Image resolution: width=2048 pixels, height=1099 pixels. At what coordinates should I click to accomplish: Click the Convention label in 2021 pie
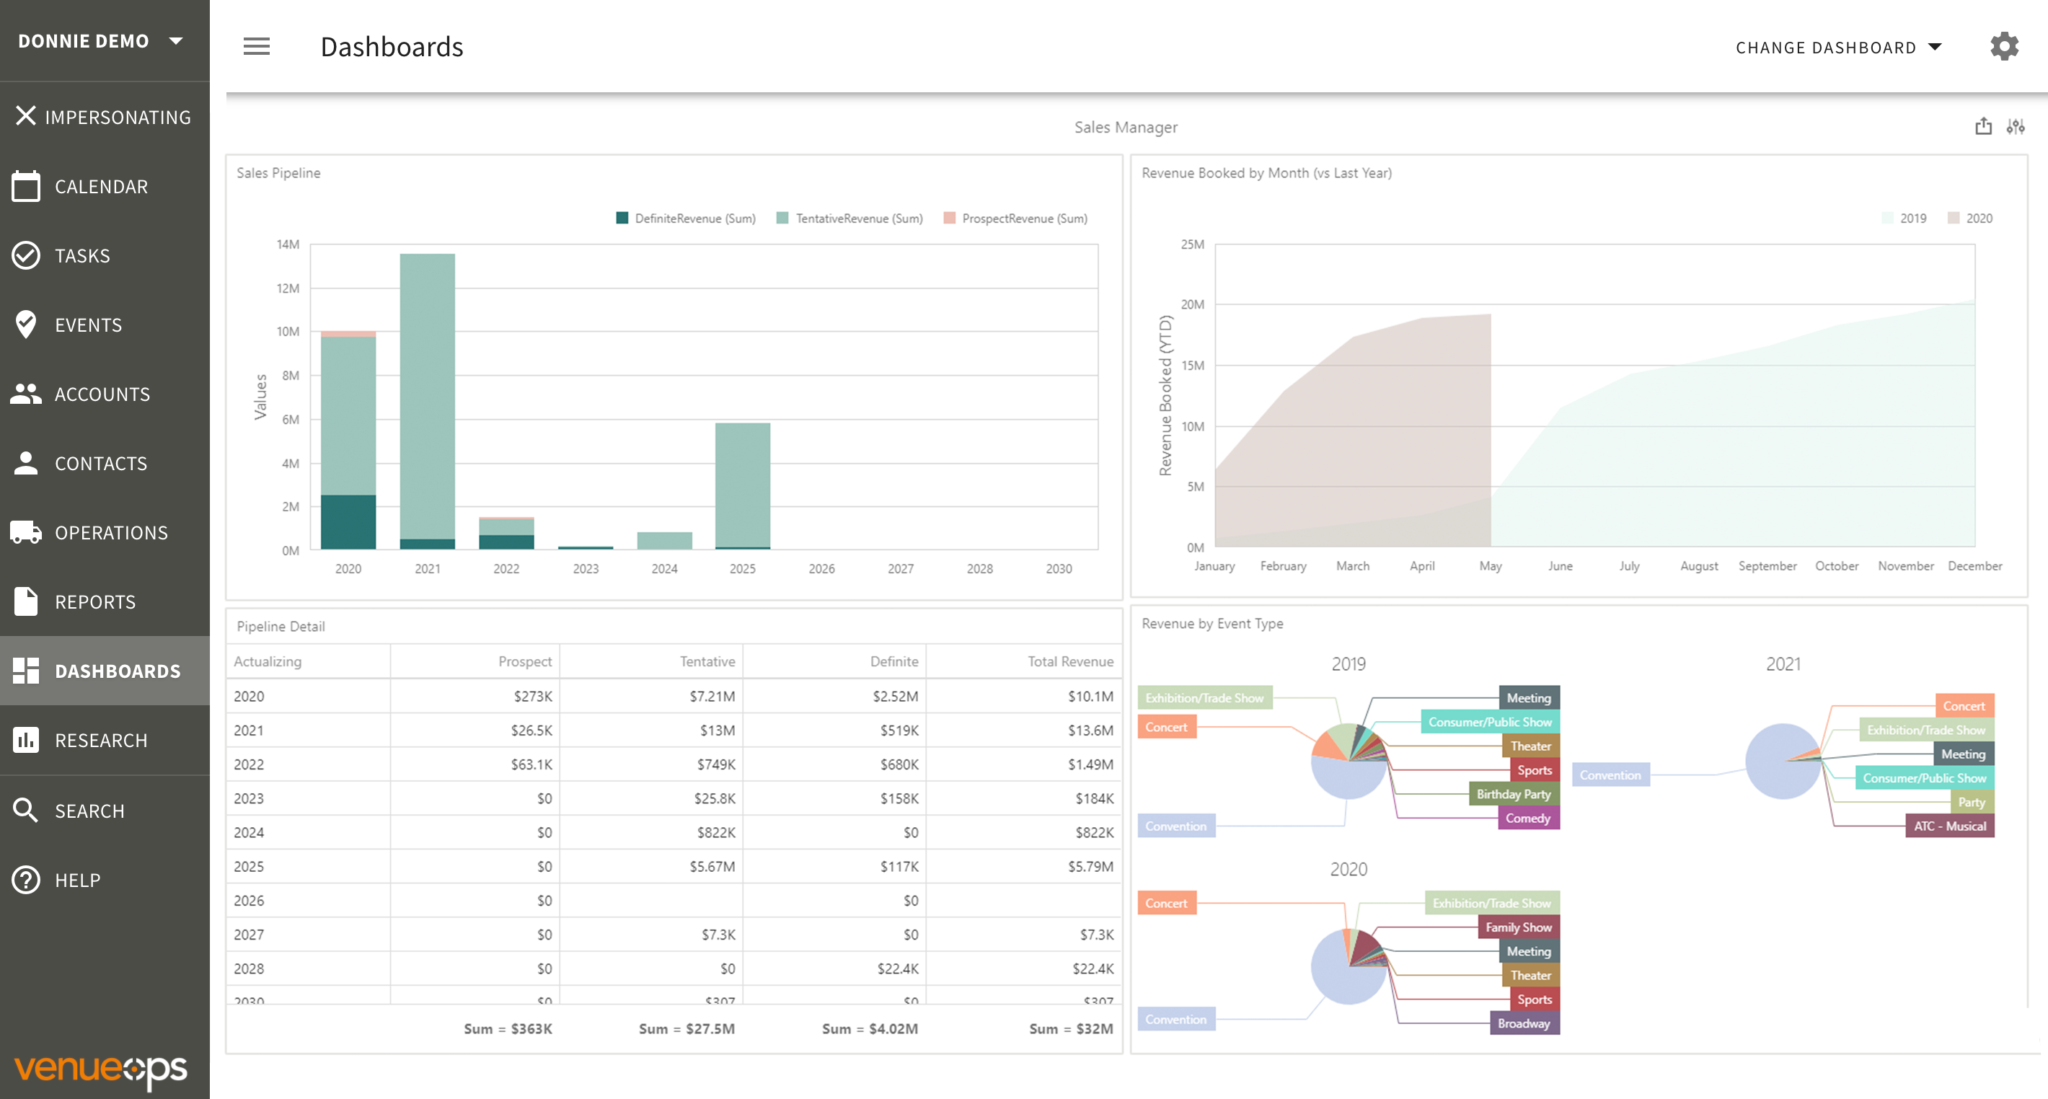(x=1610, y=775)
